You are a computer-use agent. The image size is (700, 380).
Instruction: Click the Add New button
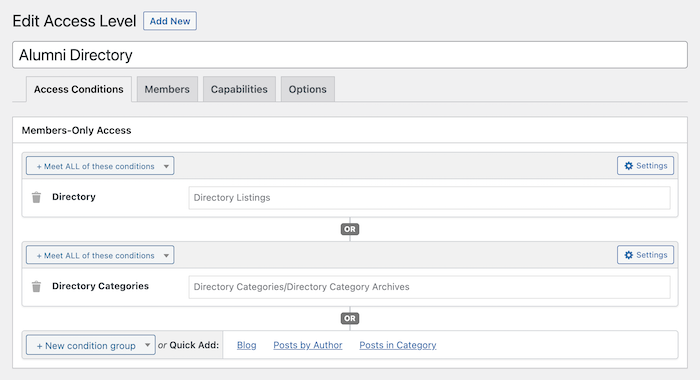tap(170, 21)
